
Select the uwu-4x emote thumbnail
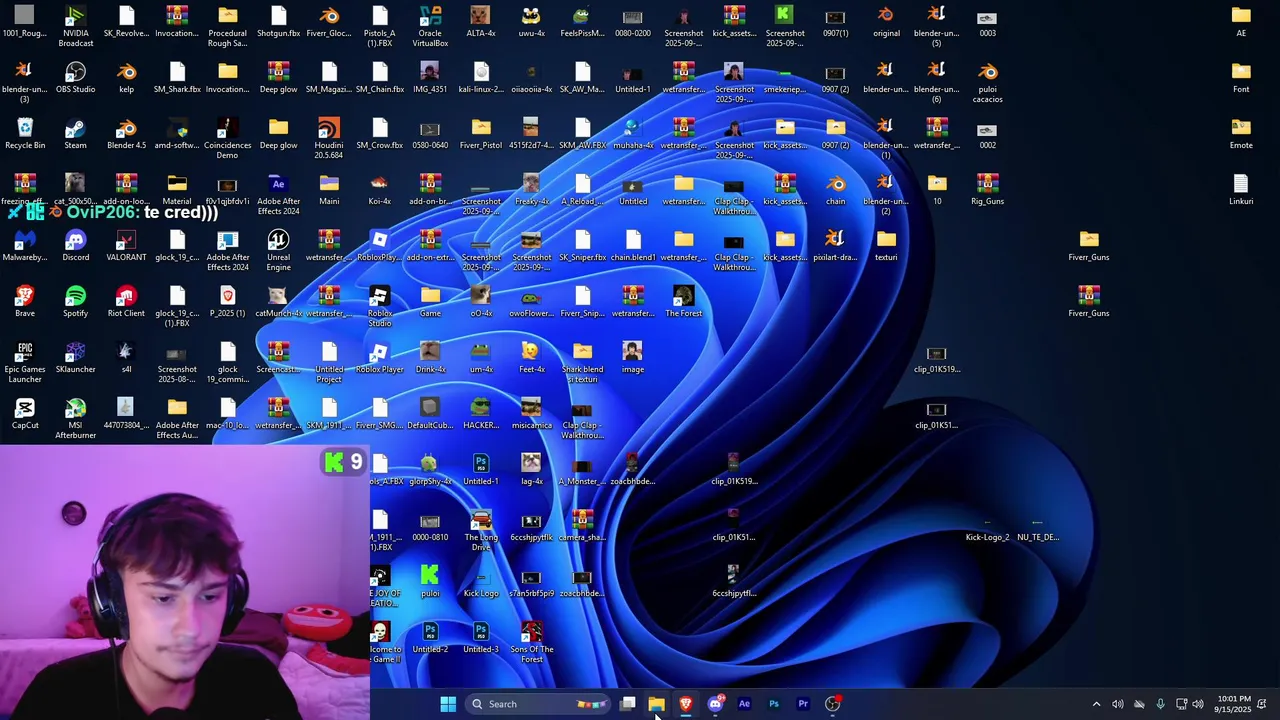tap(532, 21)
